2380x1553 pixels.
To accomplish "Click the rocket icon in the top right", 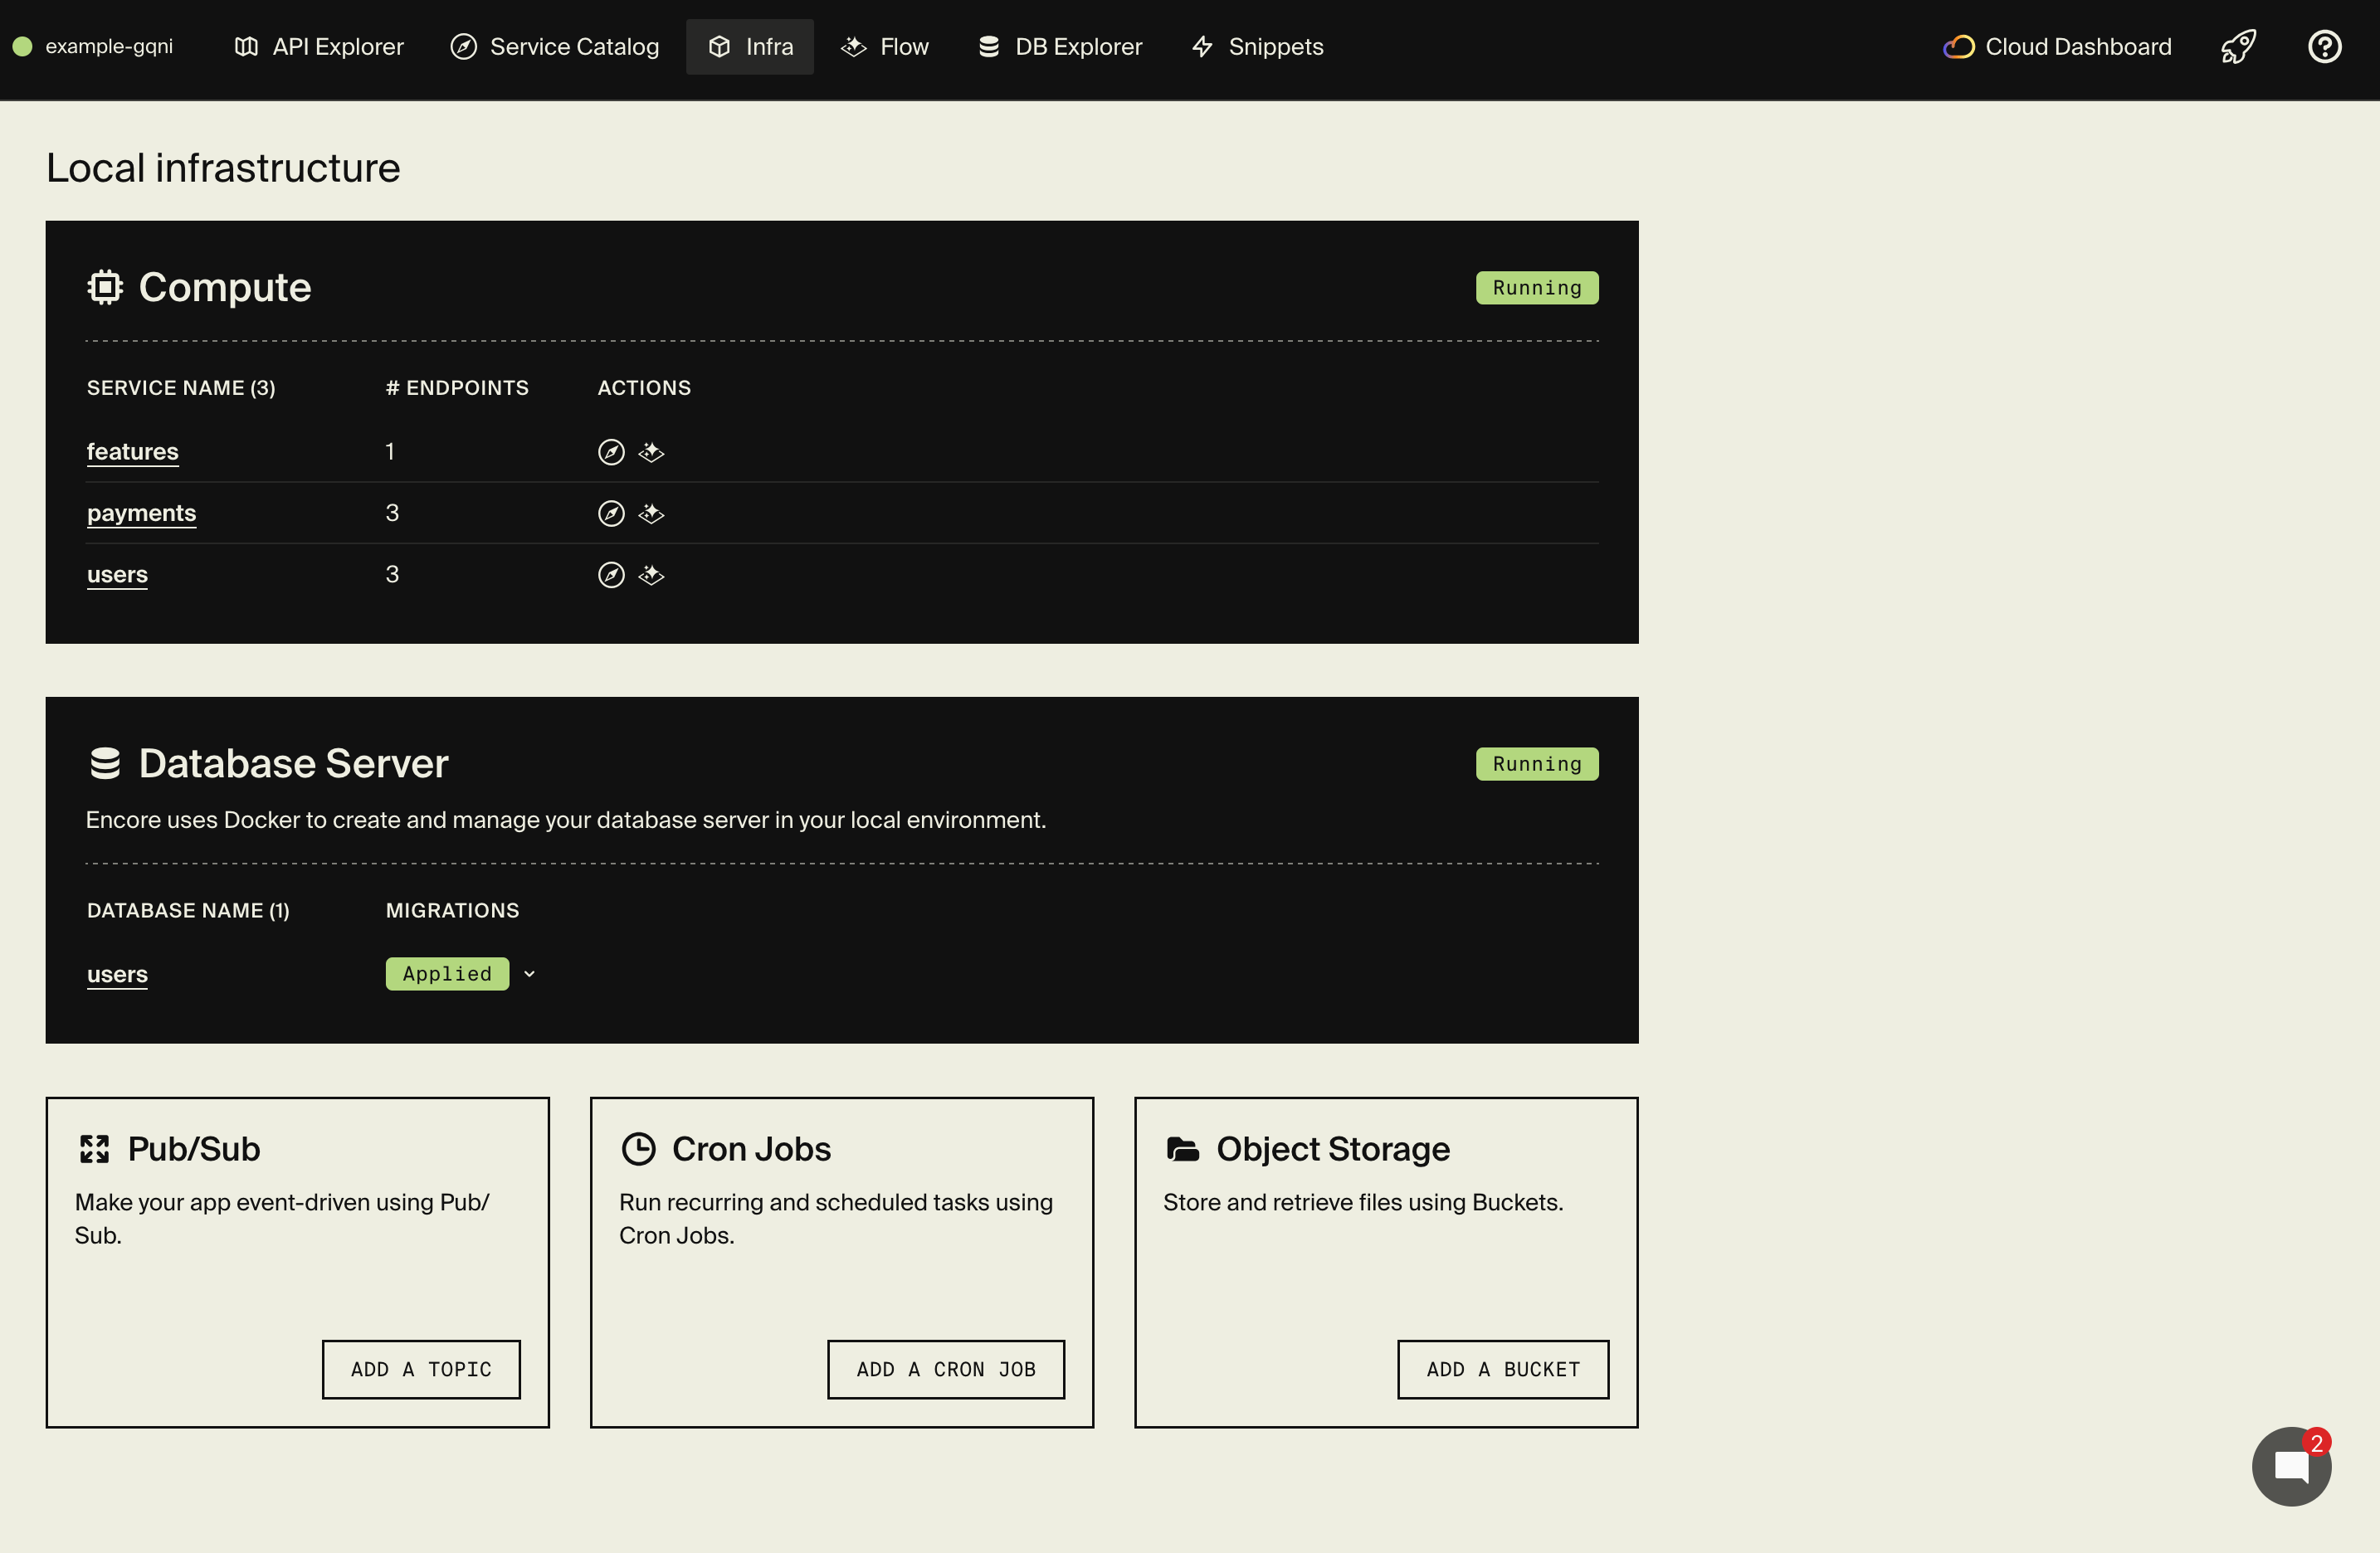I will (x=2238, y=46).
